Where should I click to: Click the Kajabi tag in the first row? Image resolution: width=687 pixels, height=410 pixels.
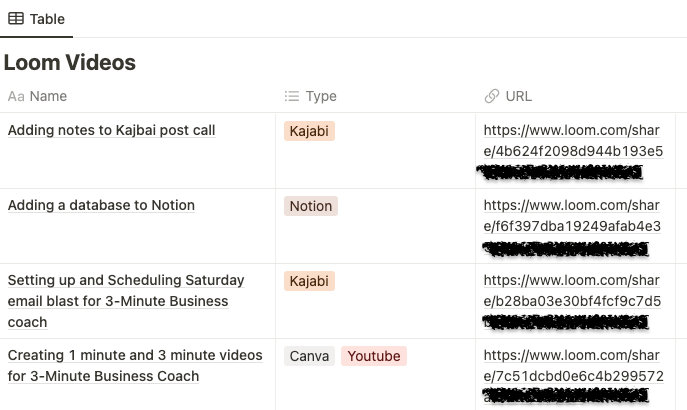309,131
